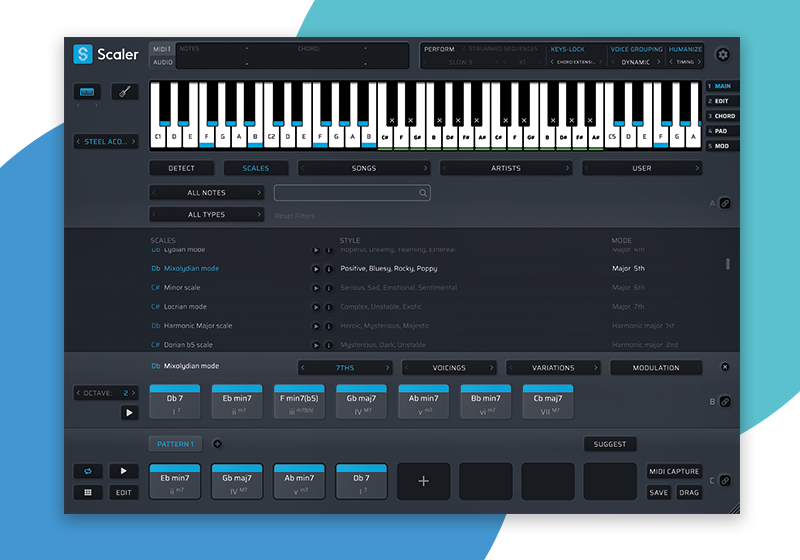Play preview of Db Harmonic Major scale

click(x=316, y=326)
